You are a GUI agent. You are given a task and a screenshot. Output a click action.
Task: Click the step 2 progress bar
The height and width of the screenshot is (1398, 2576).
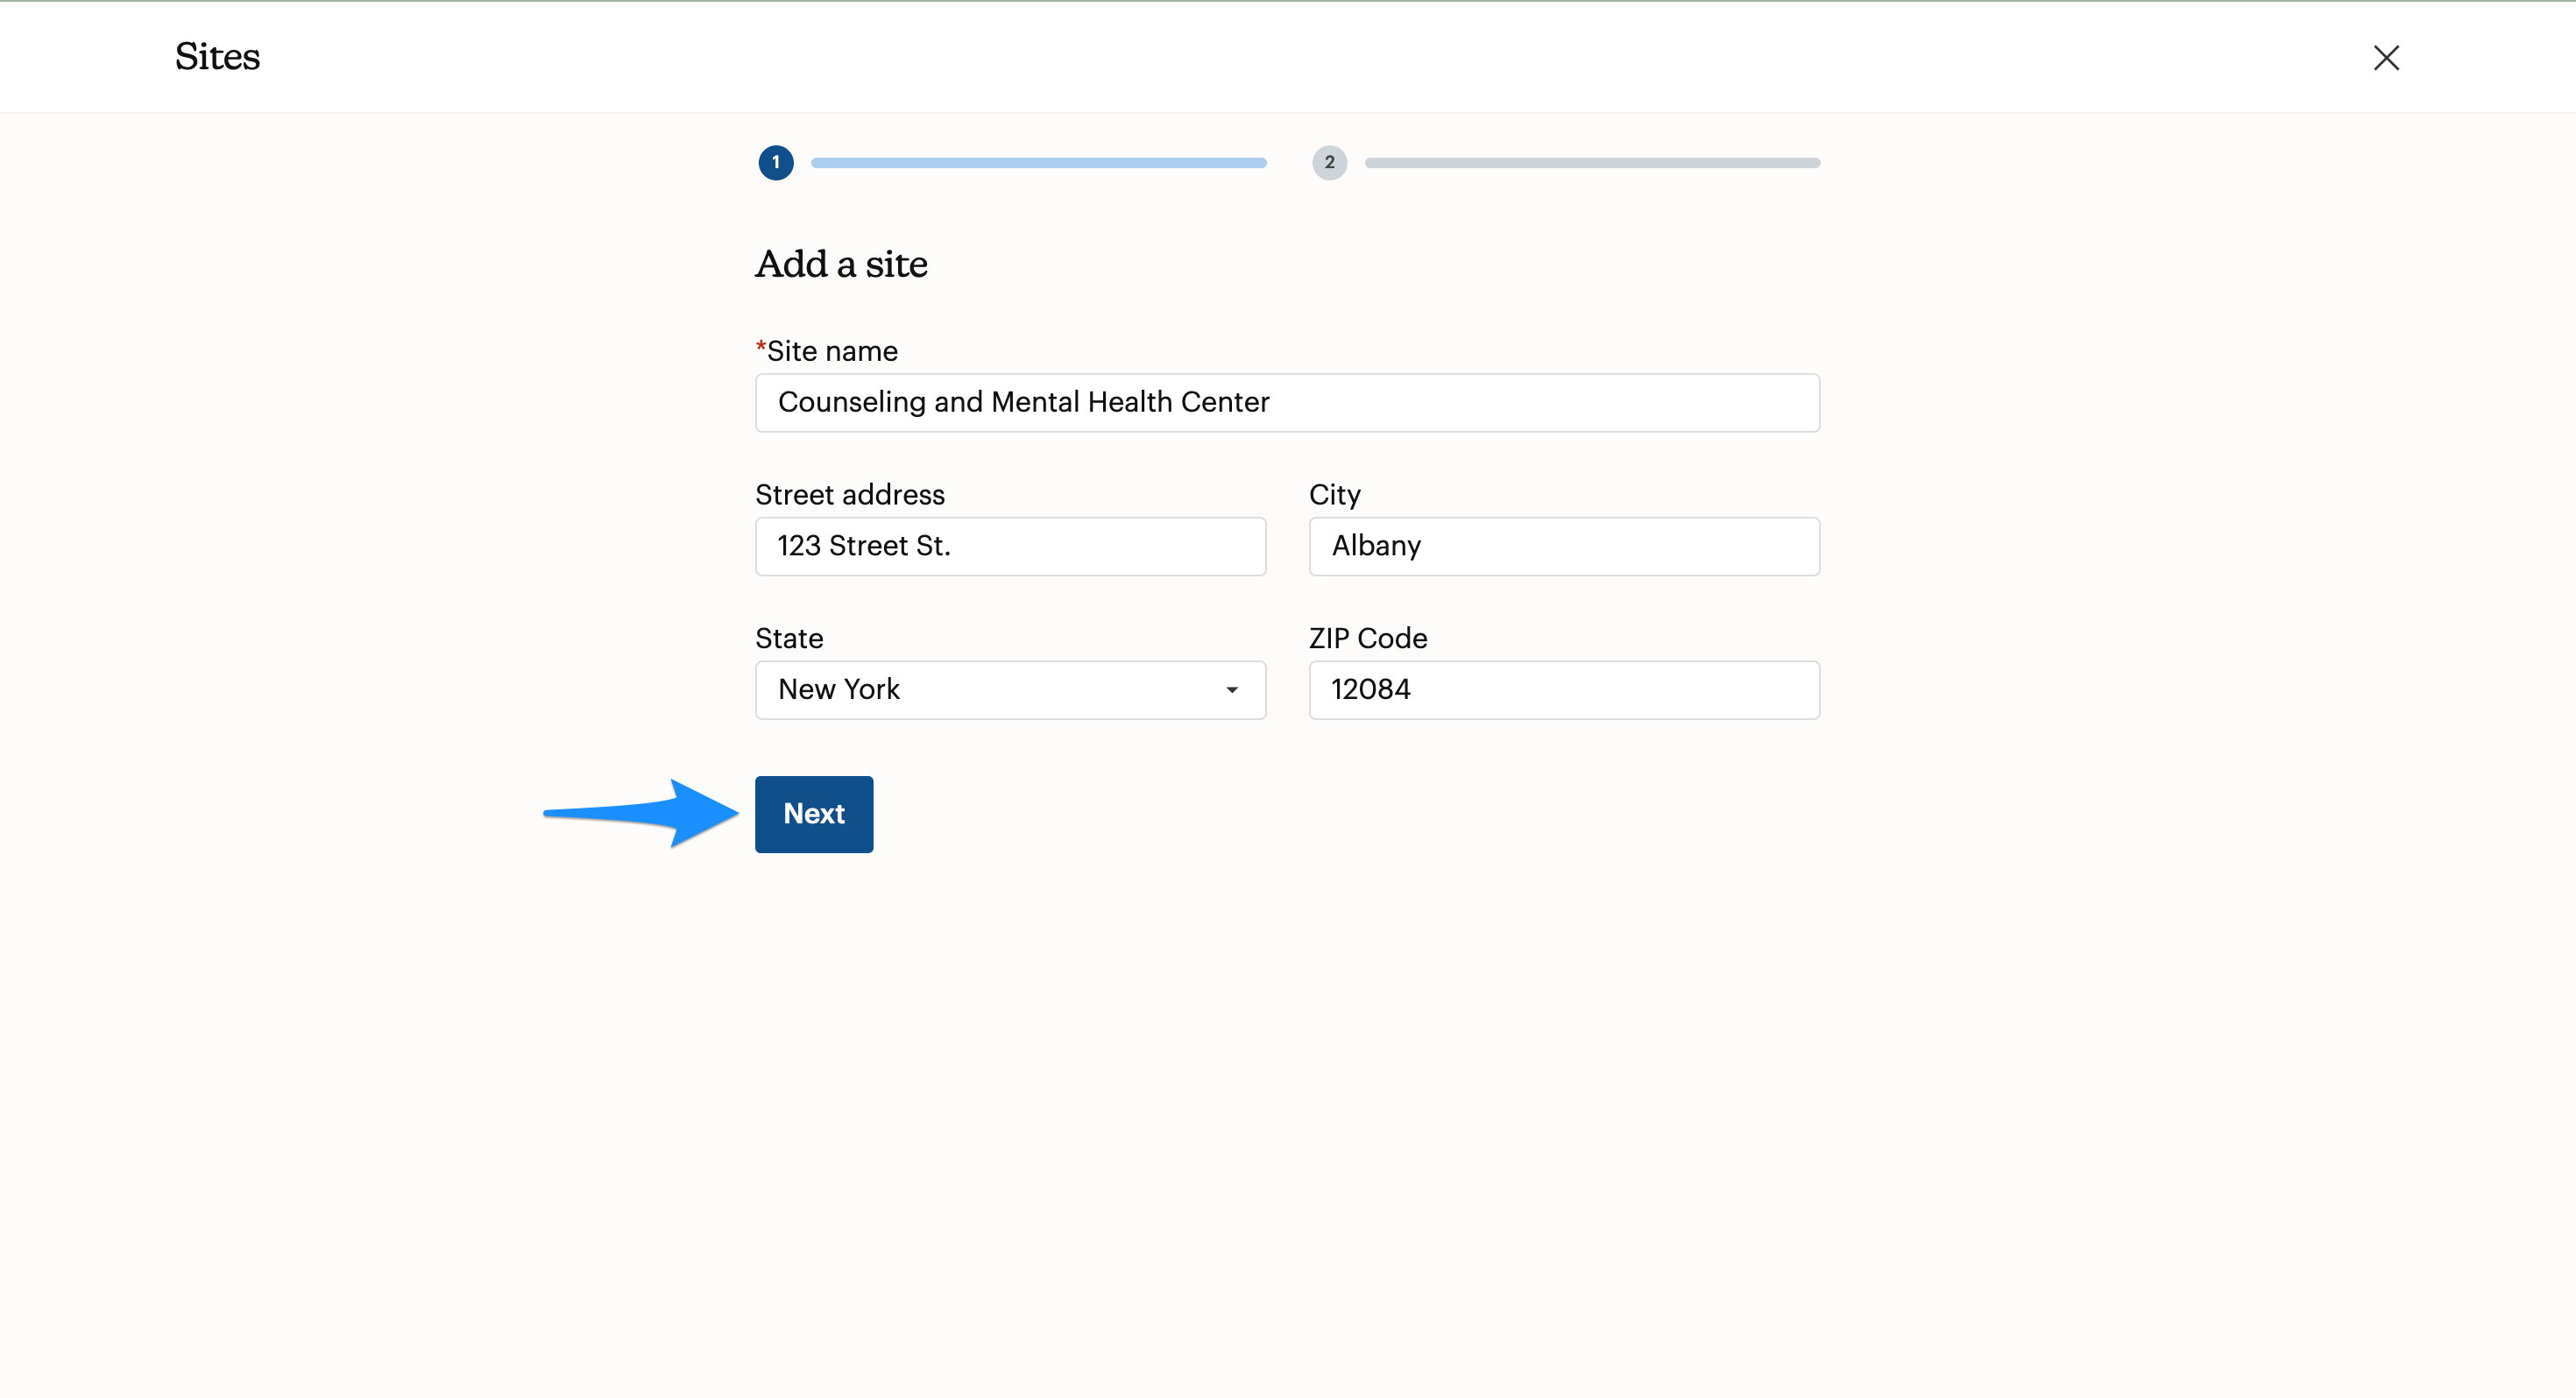(1592, 163)
